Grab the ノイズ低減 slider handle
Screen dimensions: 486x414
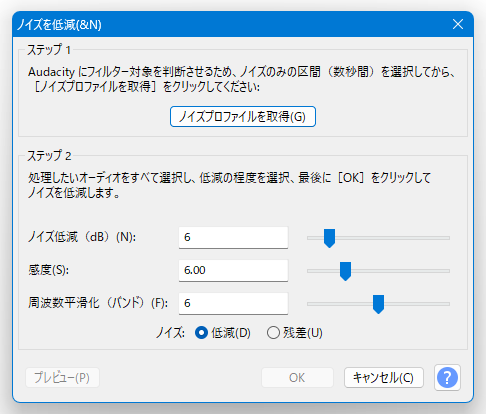pyautogui.click(x=329, y=238)
